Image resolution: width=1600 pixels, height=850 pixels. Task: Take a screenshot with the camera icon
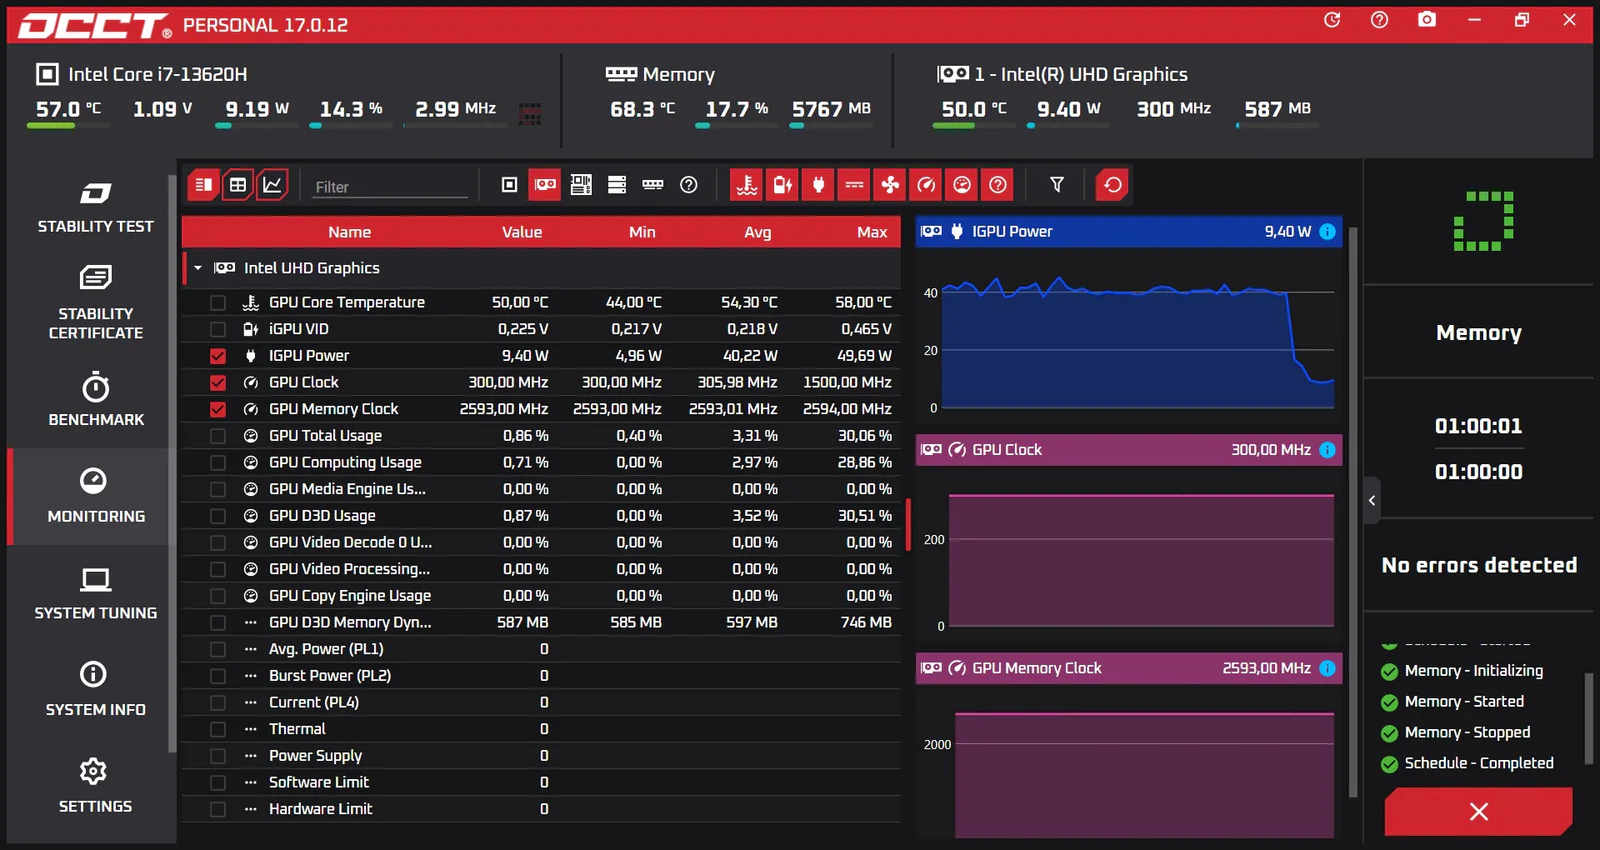click(x=1427, y=20)
